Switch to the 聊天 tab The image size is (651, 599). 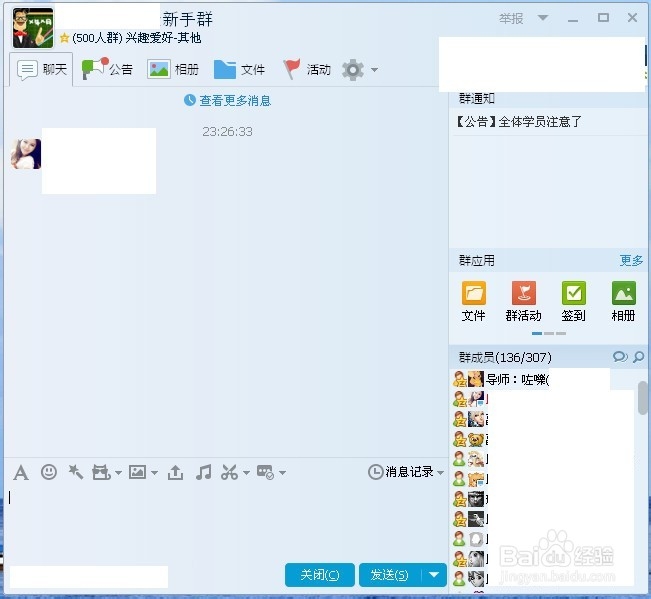(42, 69)
